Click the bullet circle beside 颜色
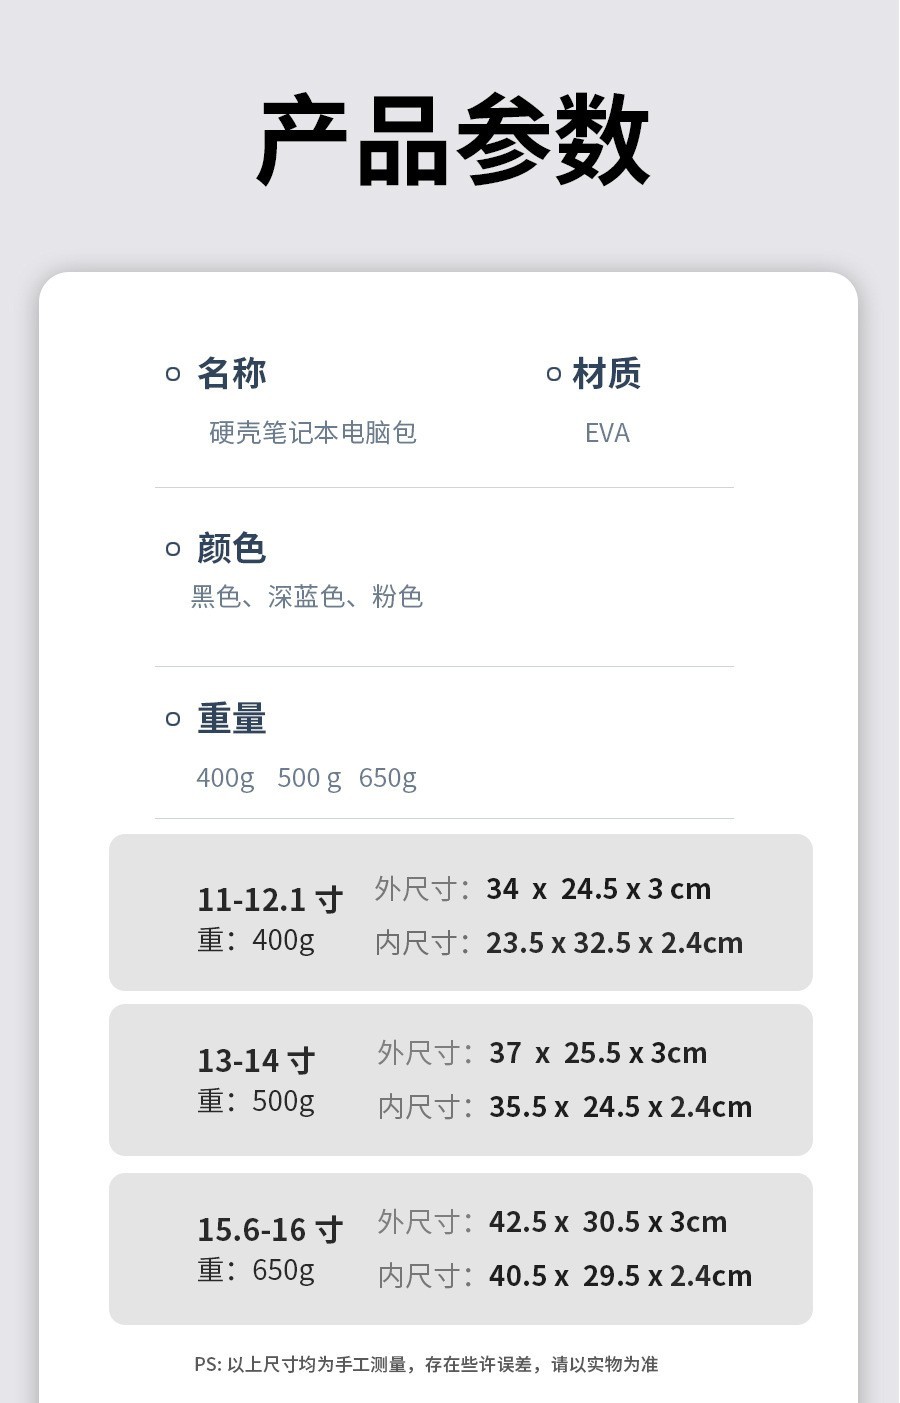Viewport: 900px width, 1403px height. point(173,548)
